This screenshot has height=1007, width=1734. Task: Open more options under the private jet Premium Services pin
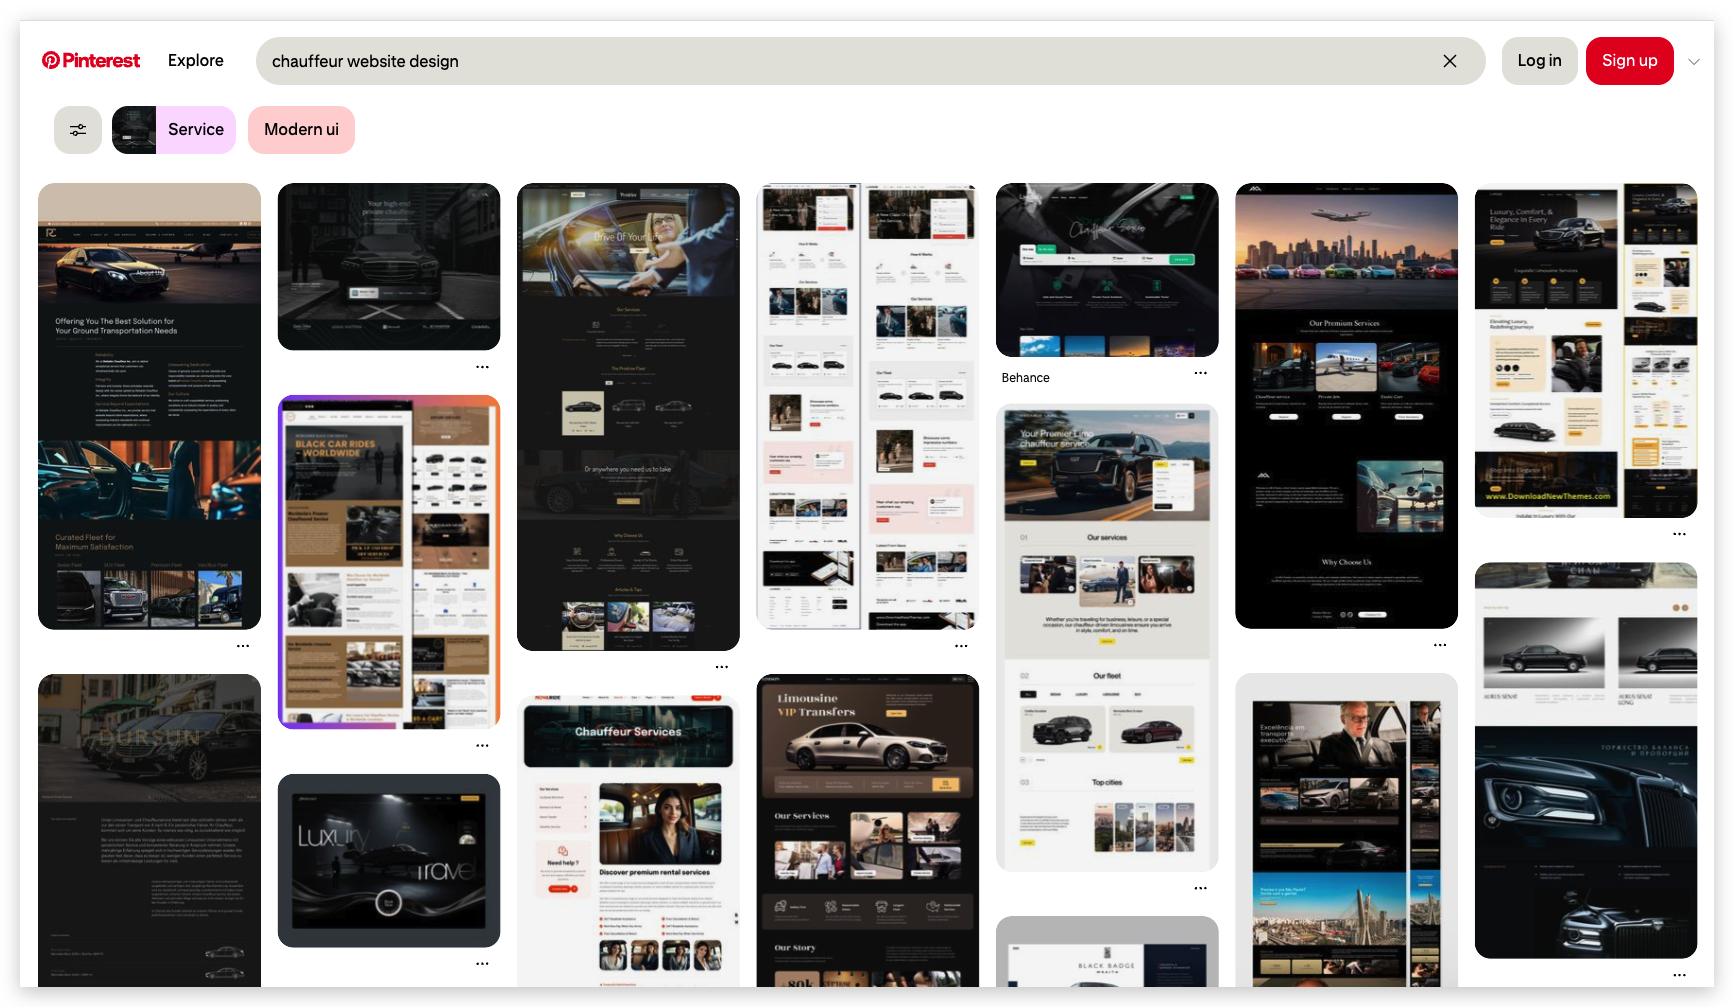tap(1440, 646)
